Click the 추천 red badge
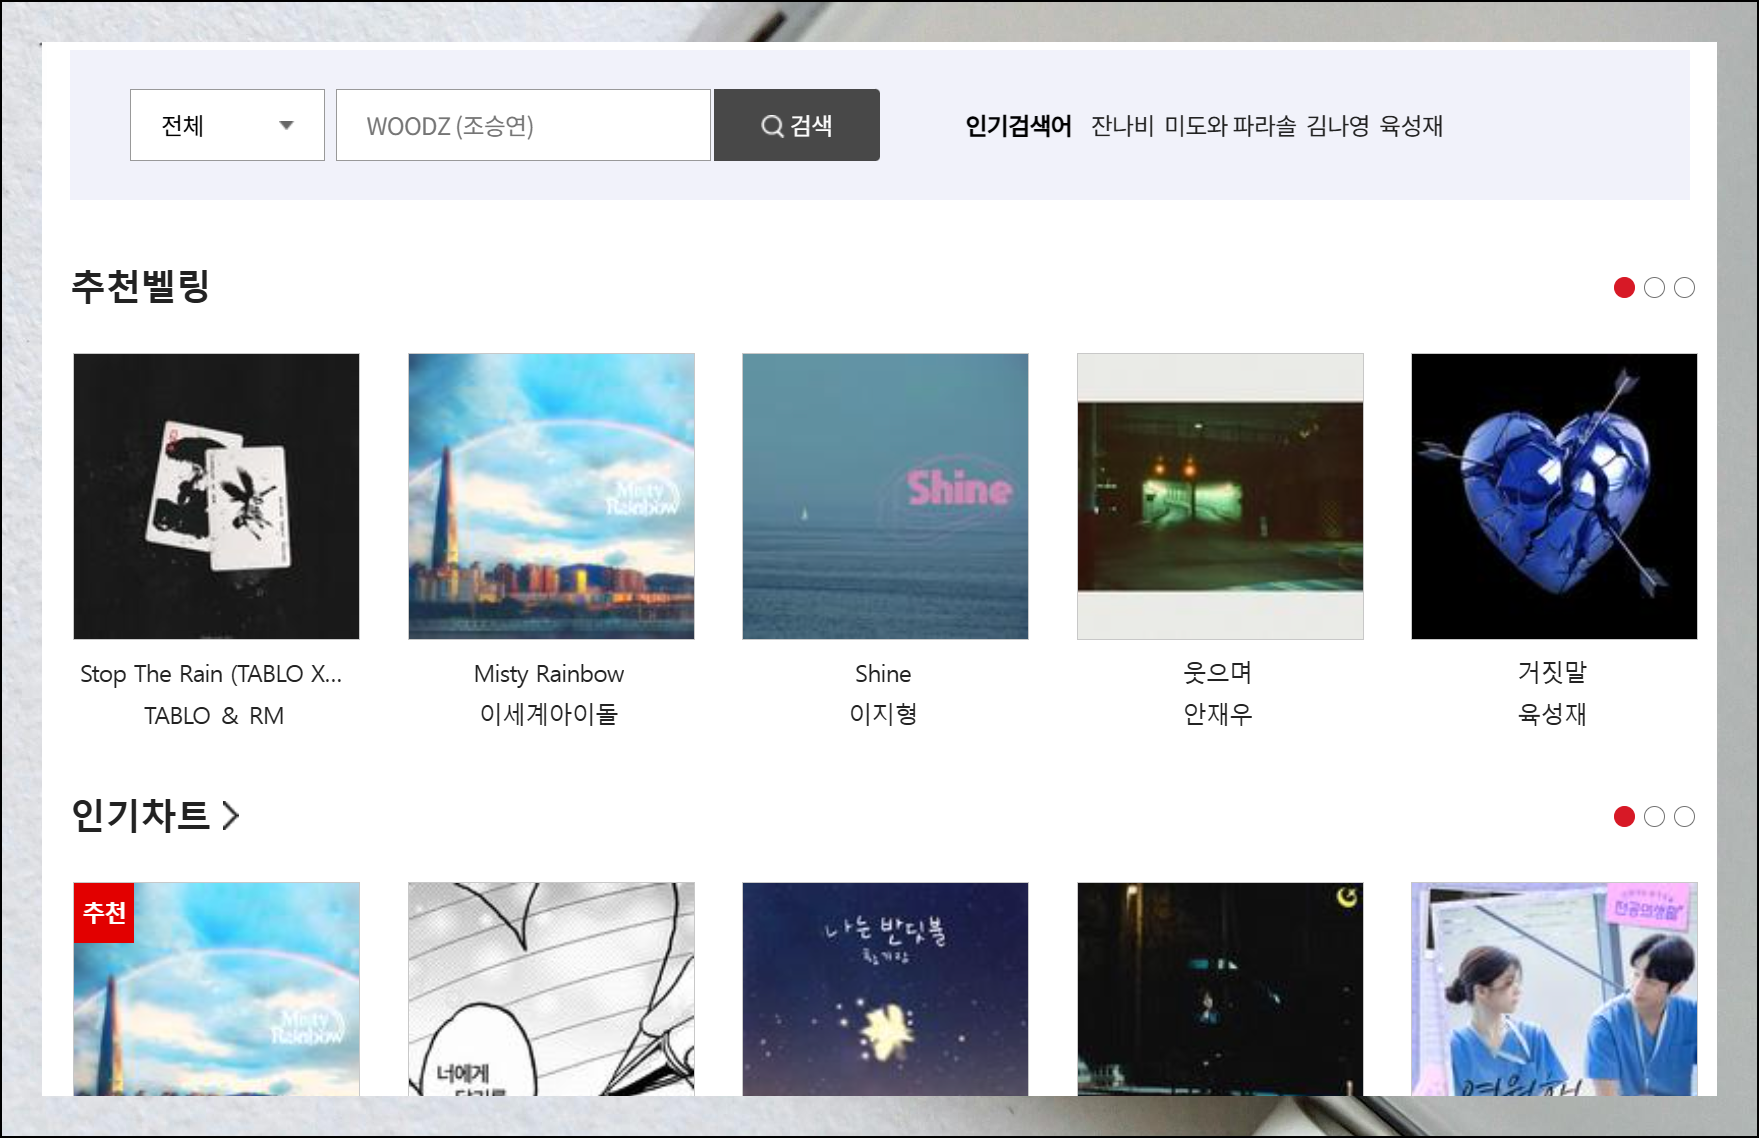The image size is (1759, 1138). [104, 912]
